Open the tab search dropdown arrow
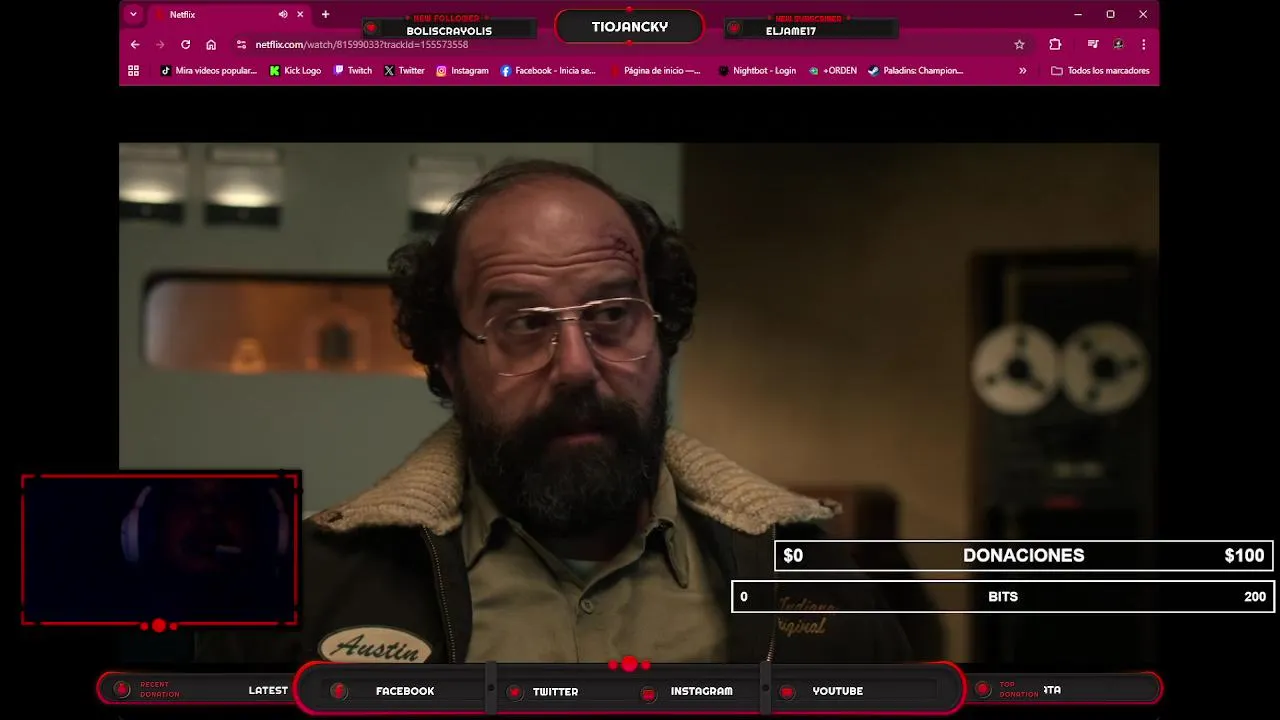Image resolution: width=1280 pixels, height=720 pixels. click(133, 14)
